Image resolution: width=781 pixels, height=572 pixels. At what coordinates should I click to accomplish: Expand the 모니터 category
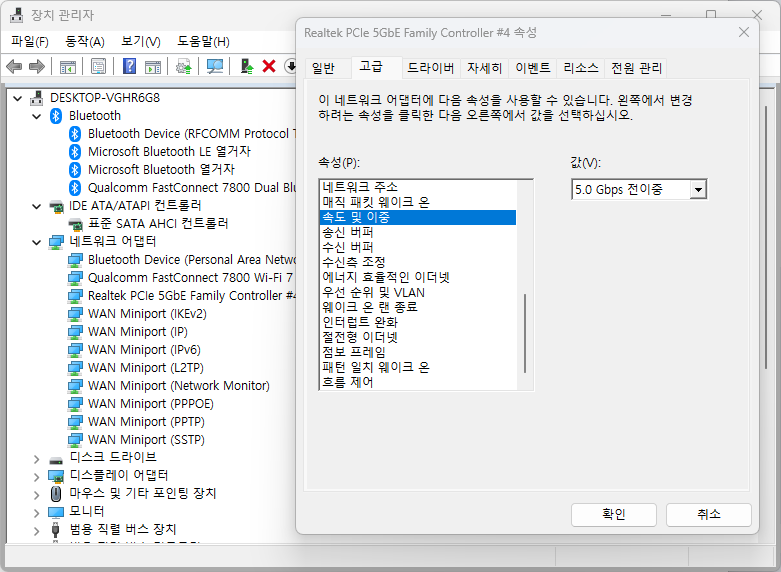click(36, 513)
